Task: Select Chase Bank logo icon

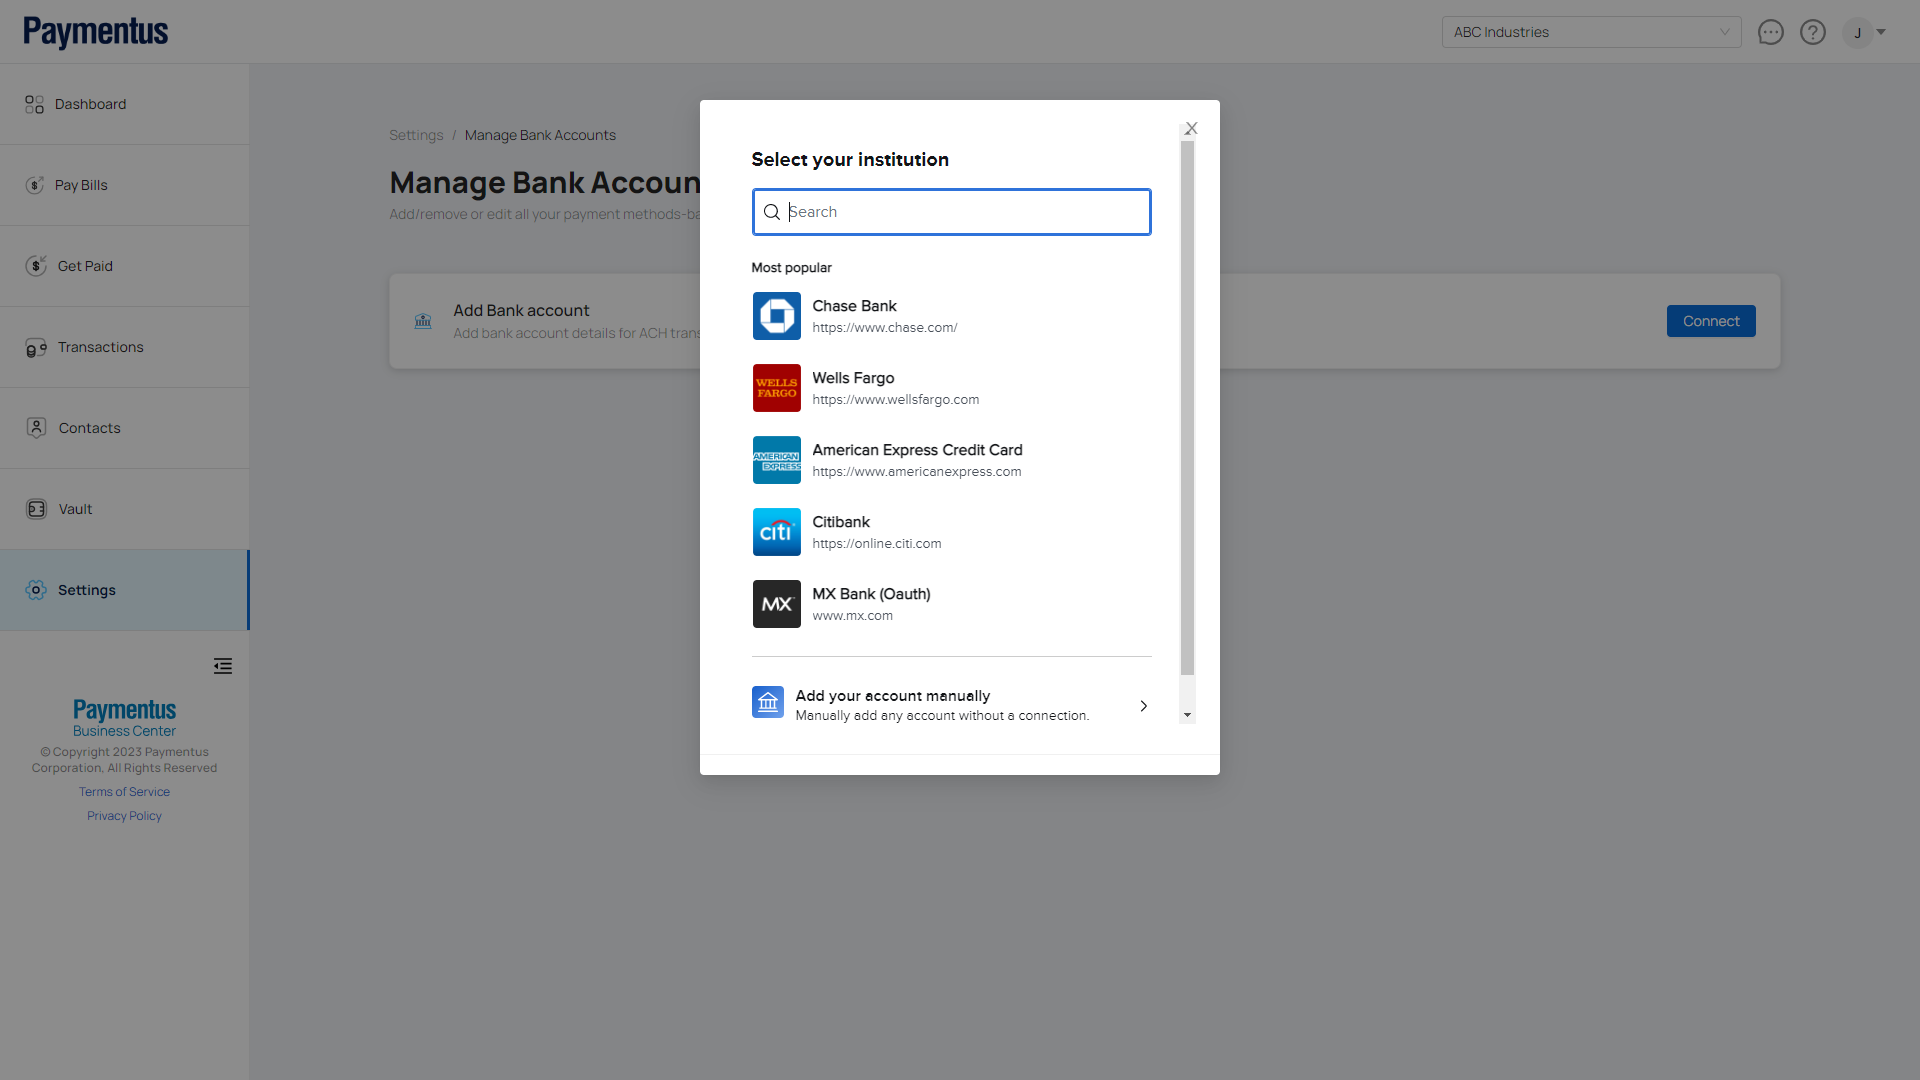Action: coord(776,316)
